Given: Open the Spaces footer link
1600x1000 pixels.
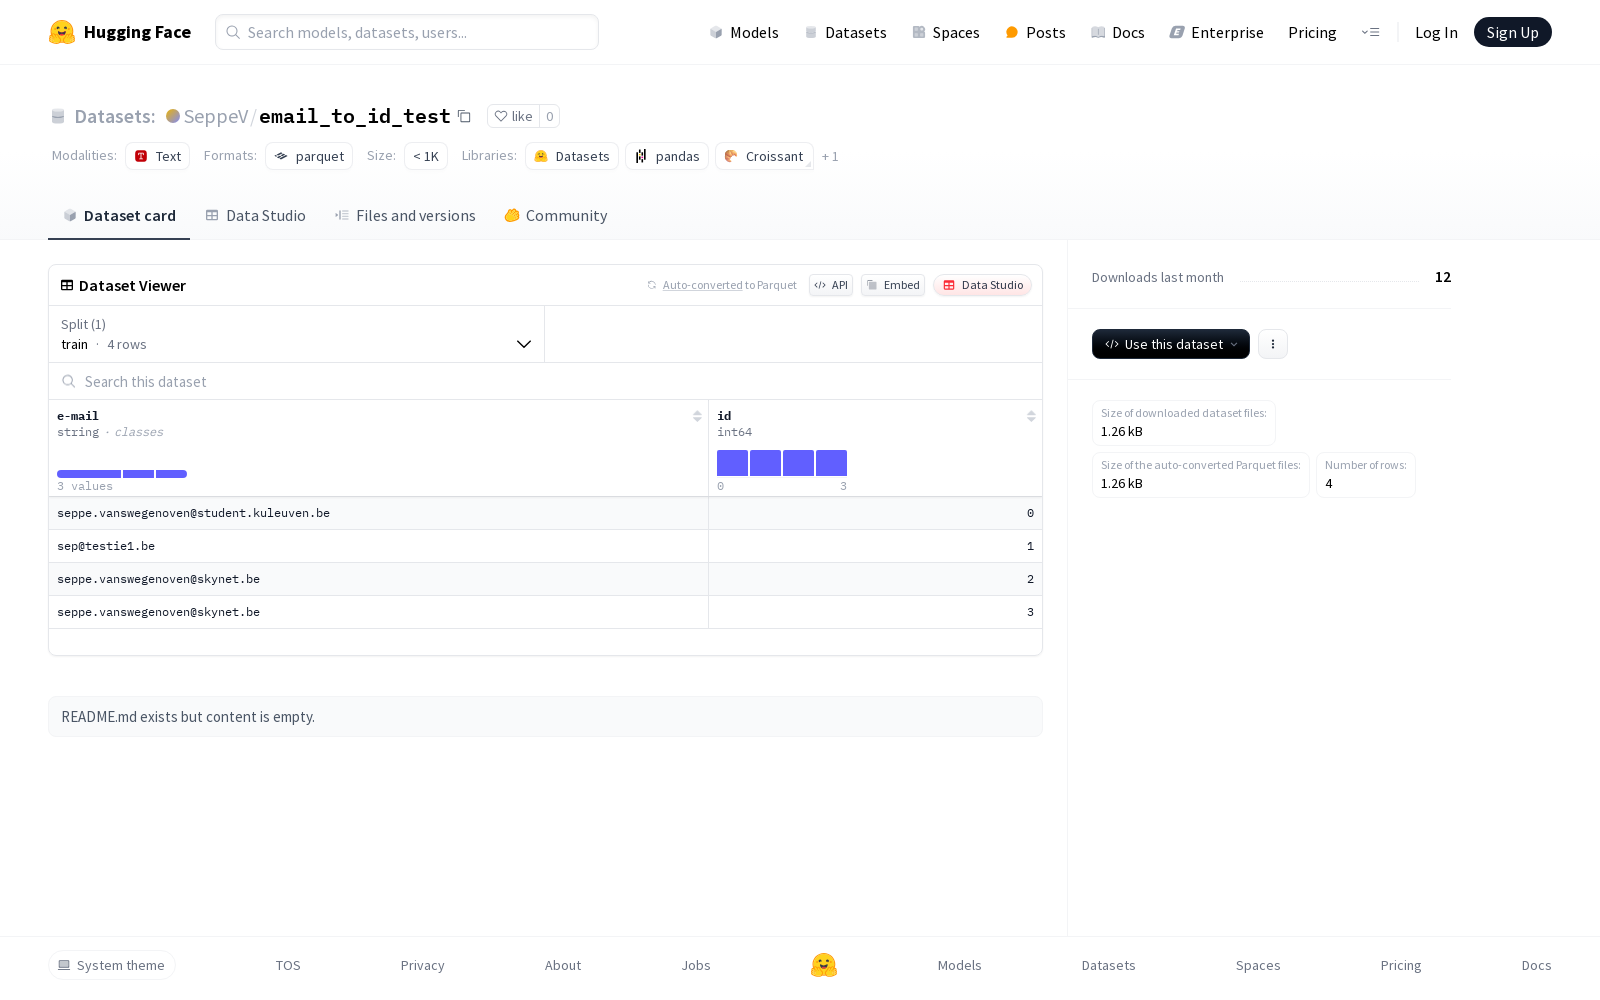Looking at the screenshot, I should click(1258, 965).
